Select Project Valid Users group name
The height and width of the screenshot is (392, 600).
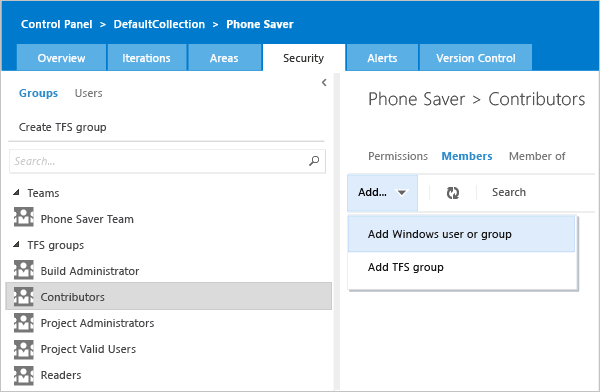click(88, 349)
